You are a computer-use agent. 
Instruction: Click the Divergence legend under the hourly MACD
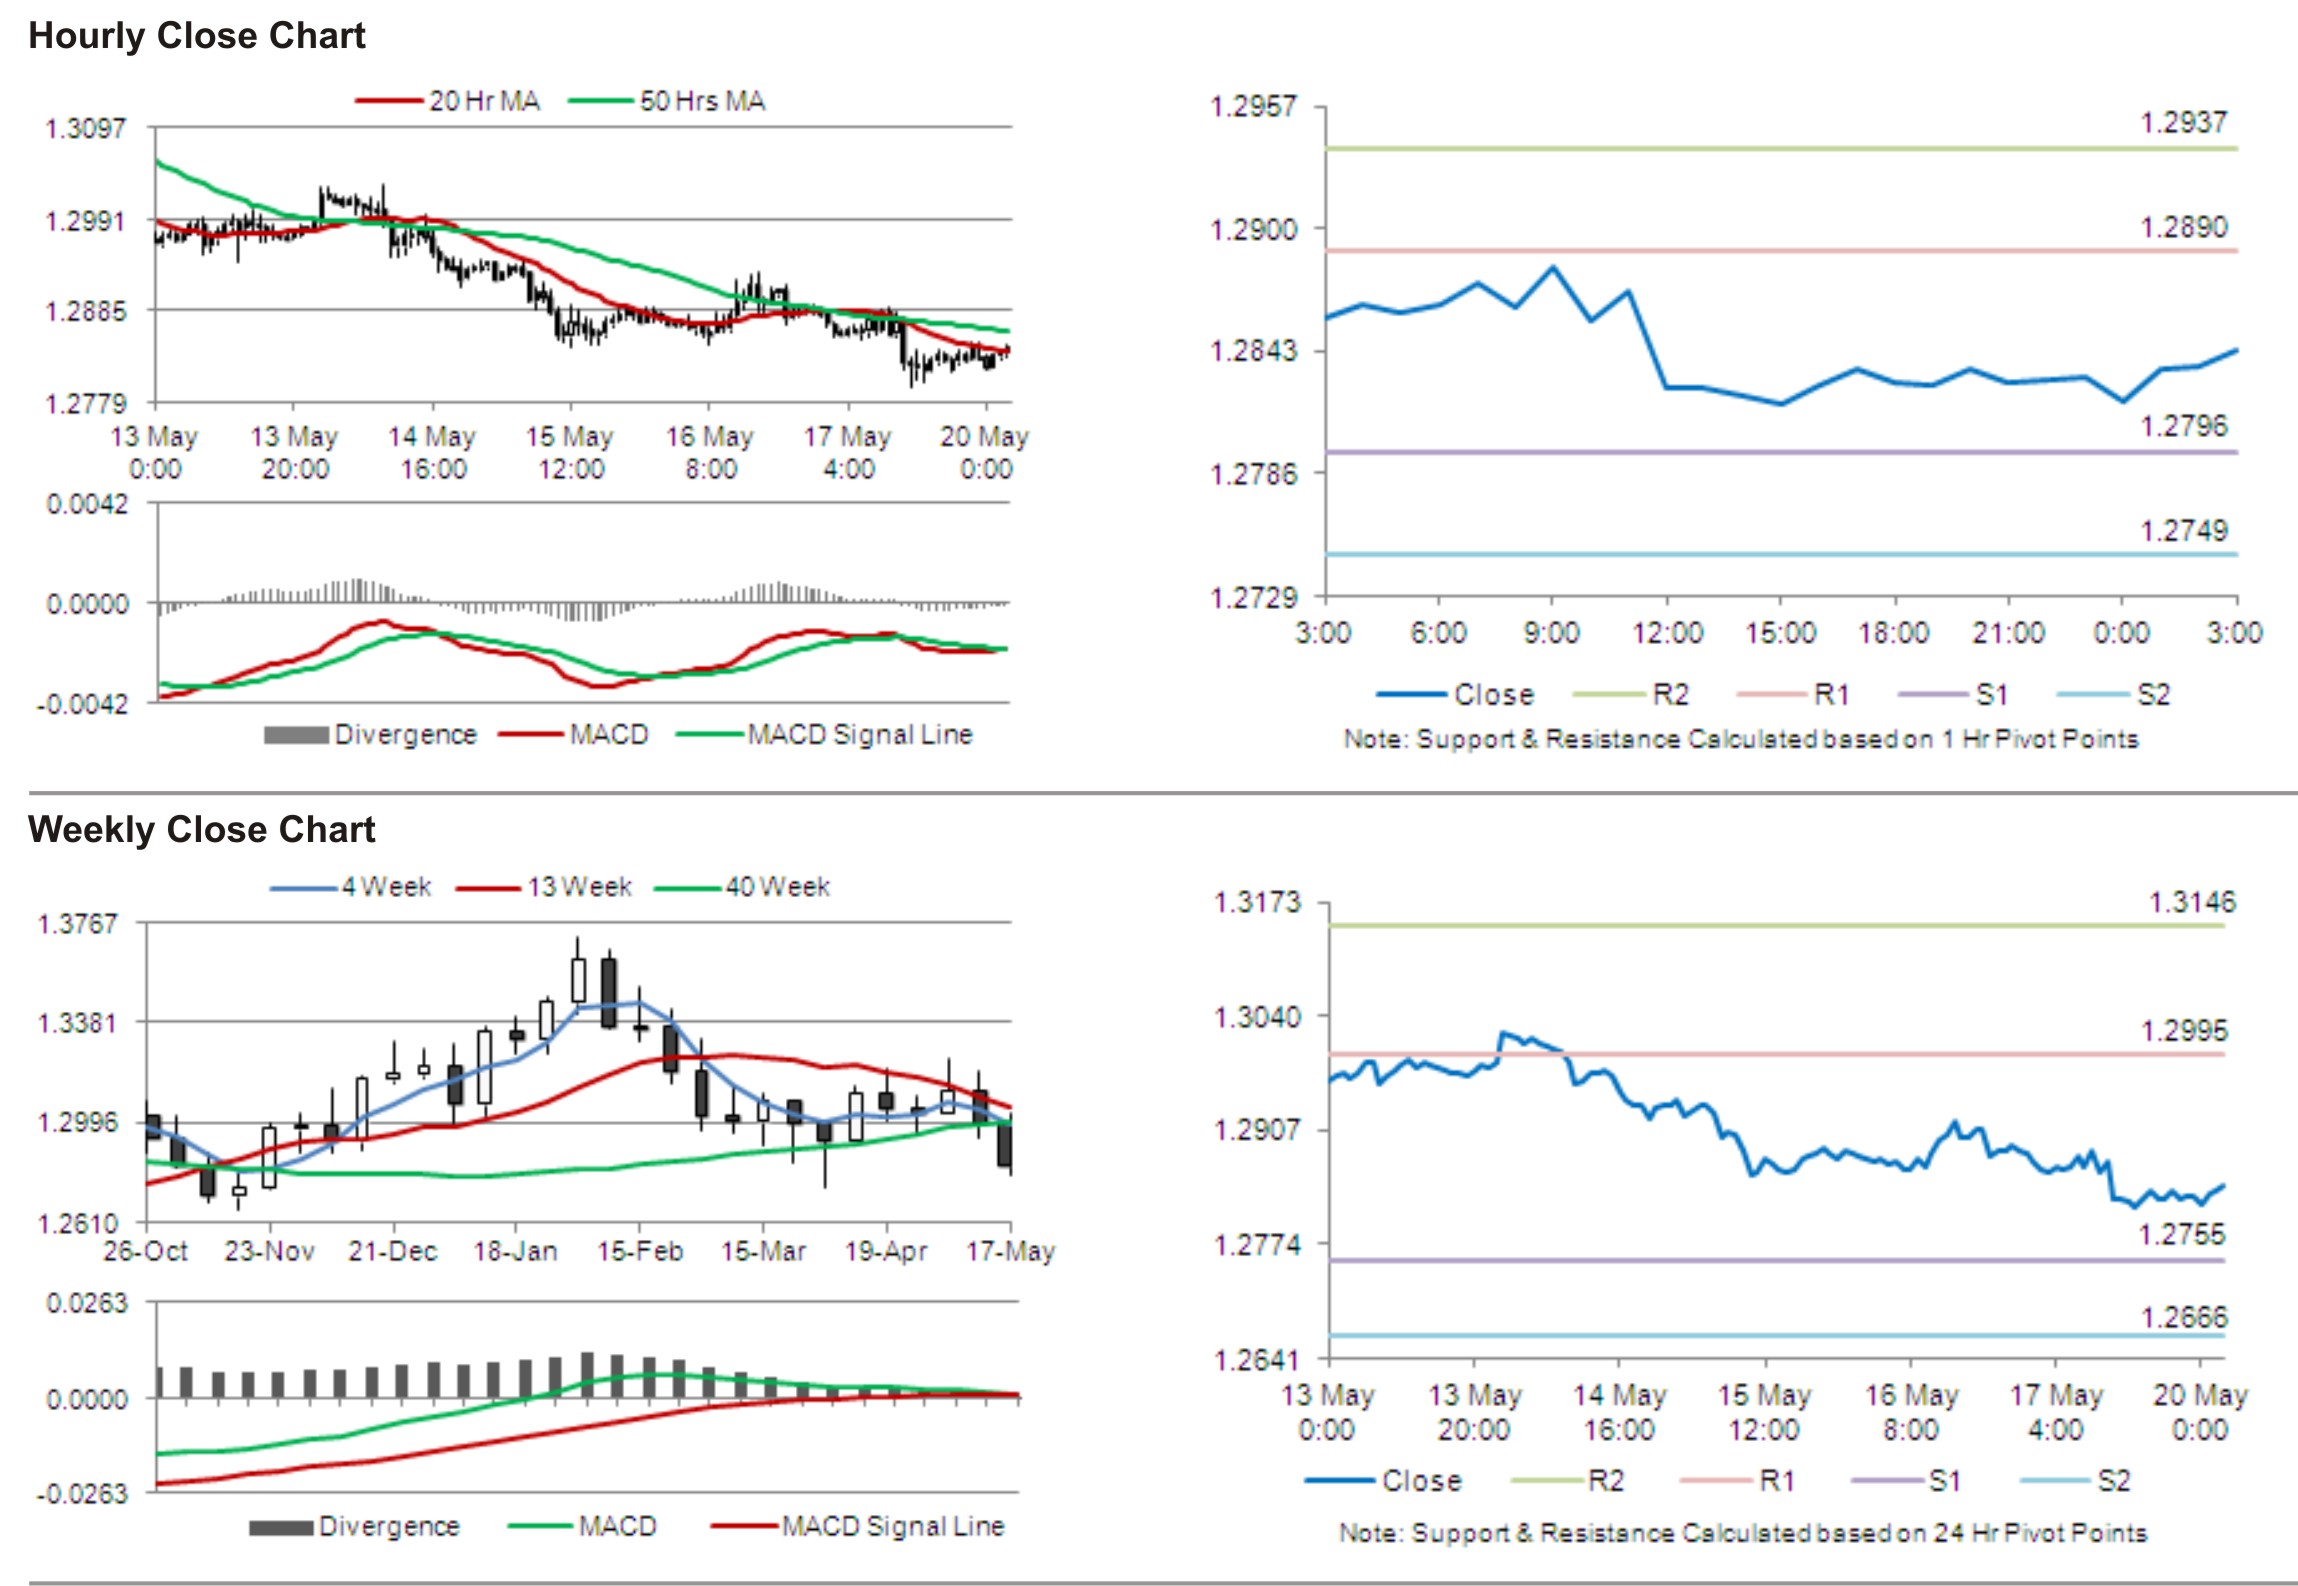pyautogui.click(x=370, y=735)
